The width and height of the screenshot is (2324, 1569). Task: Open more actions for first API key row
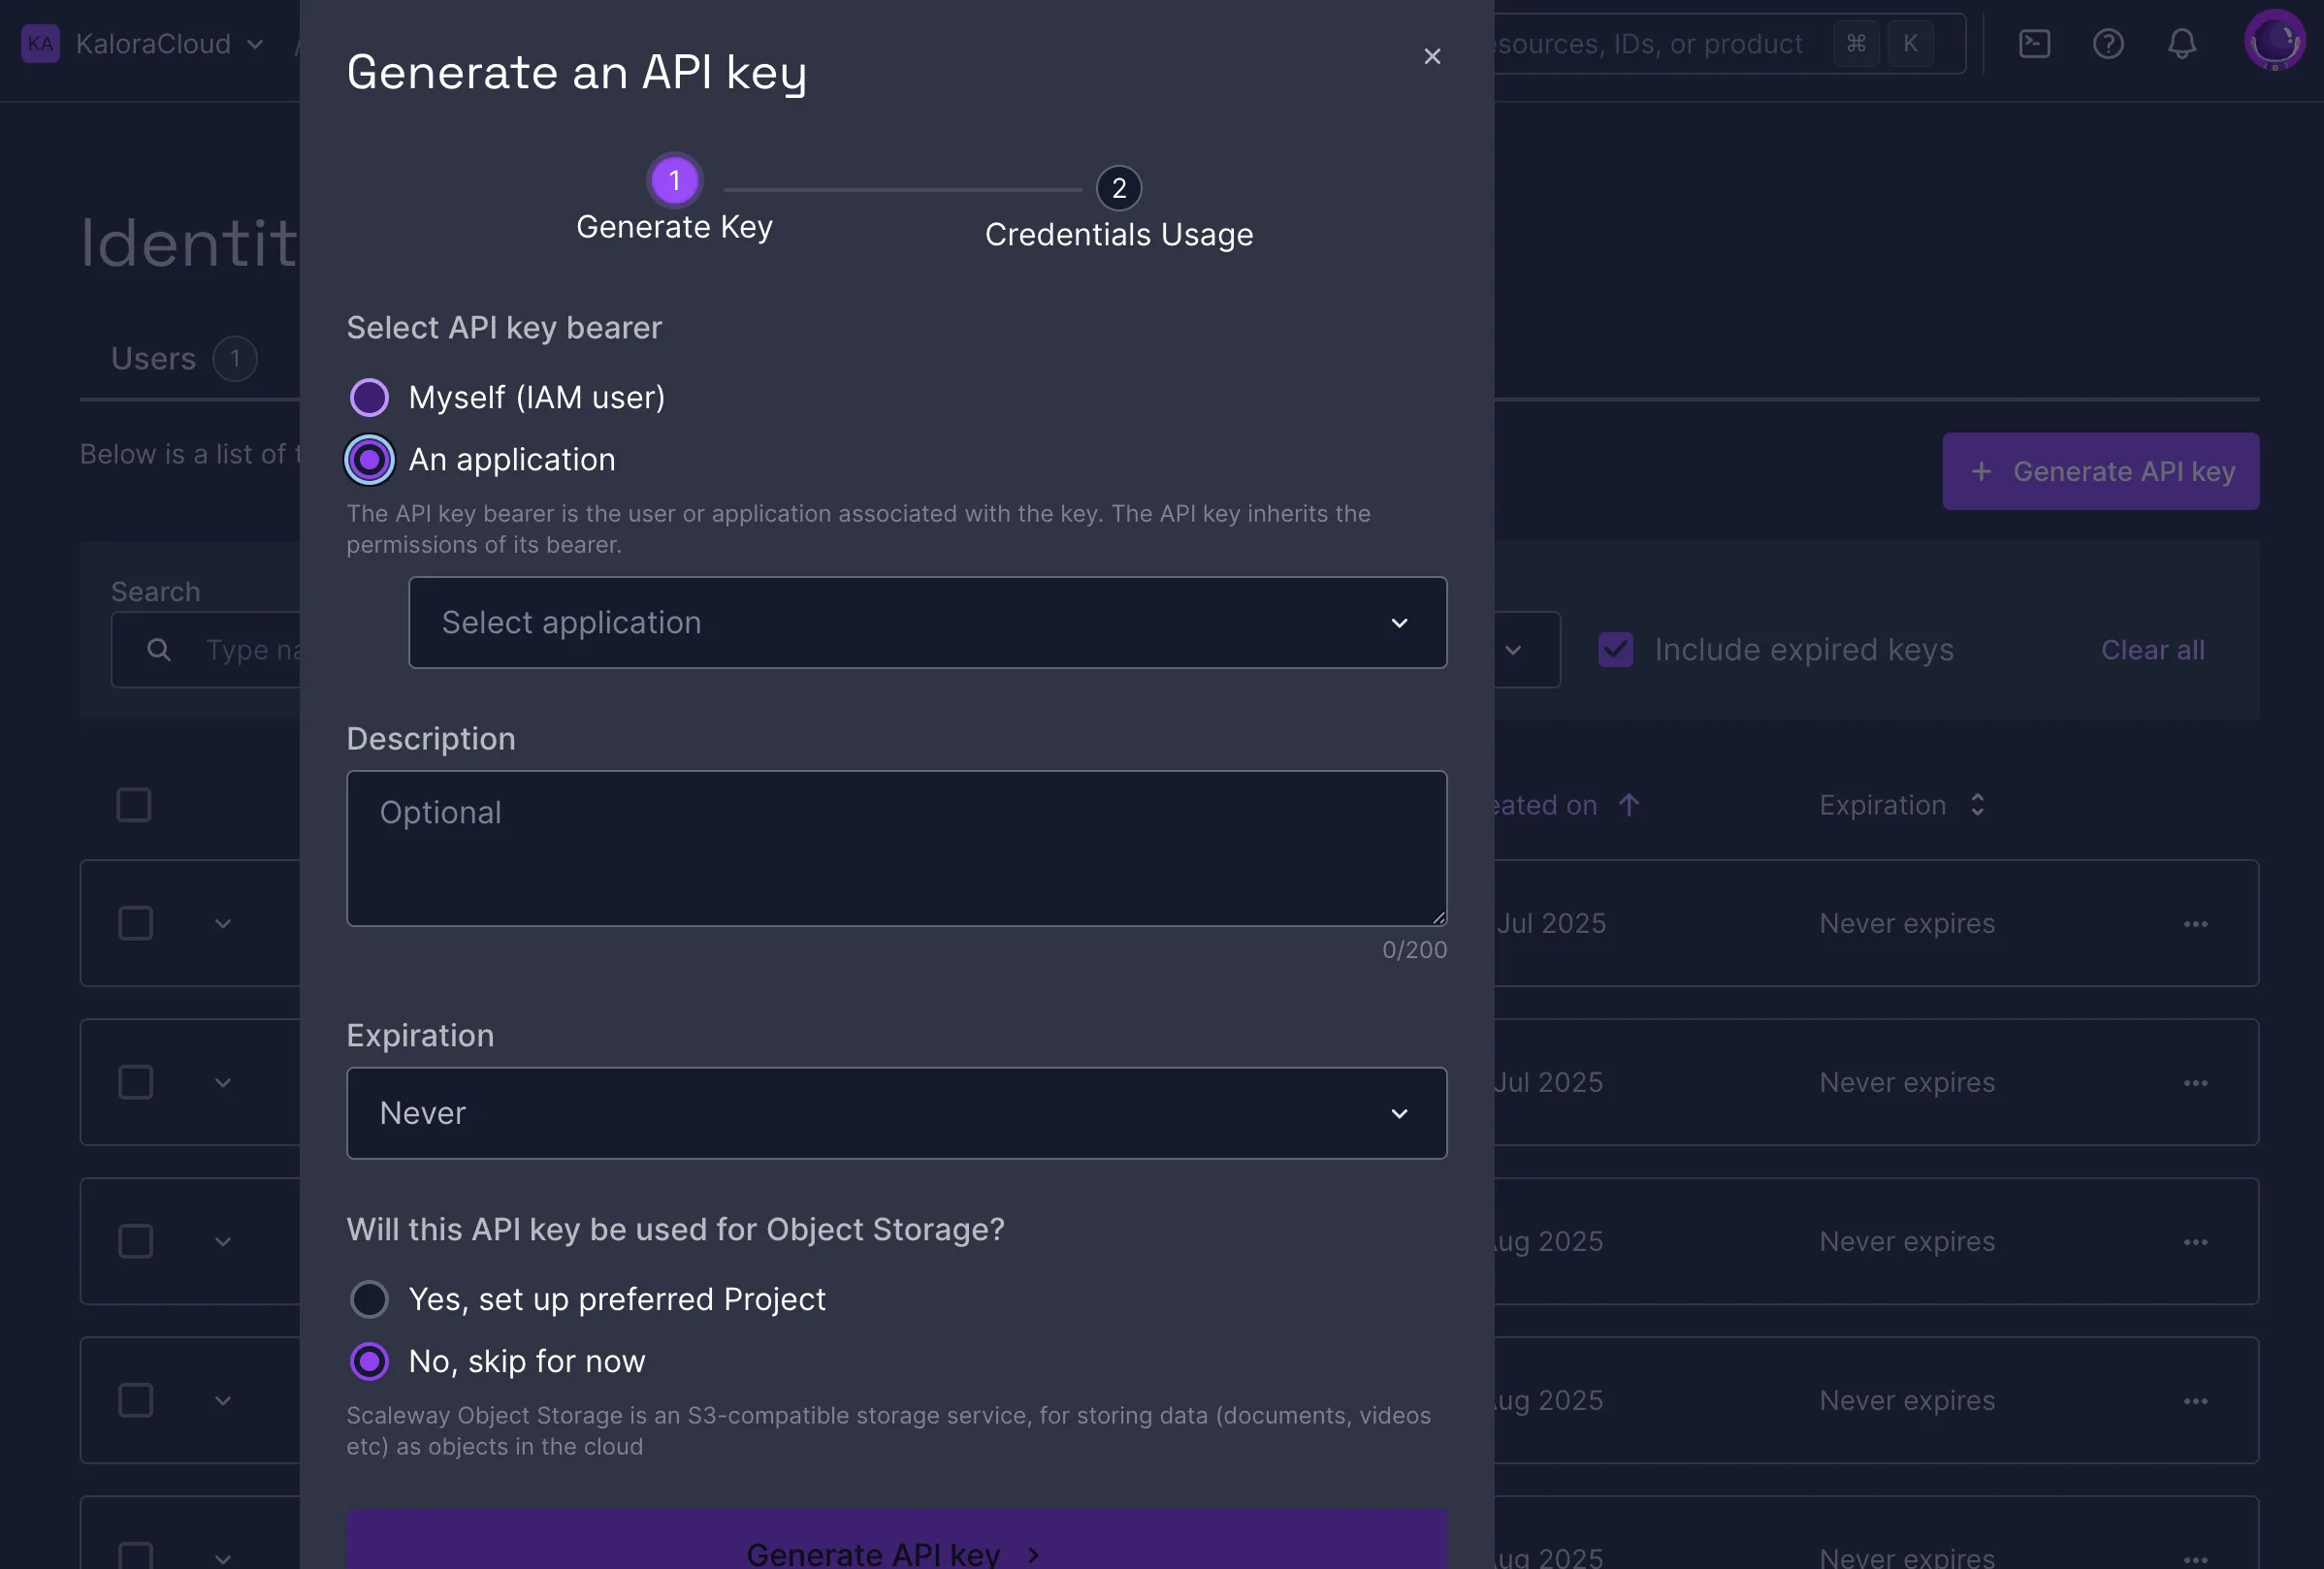tap(2195, 924)
